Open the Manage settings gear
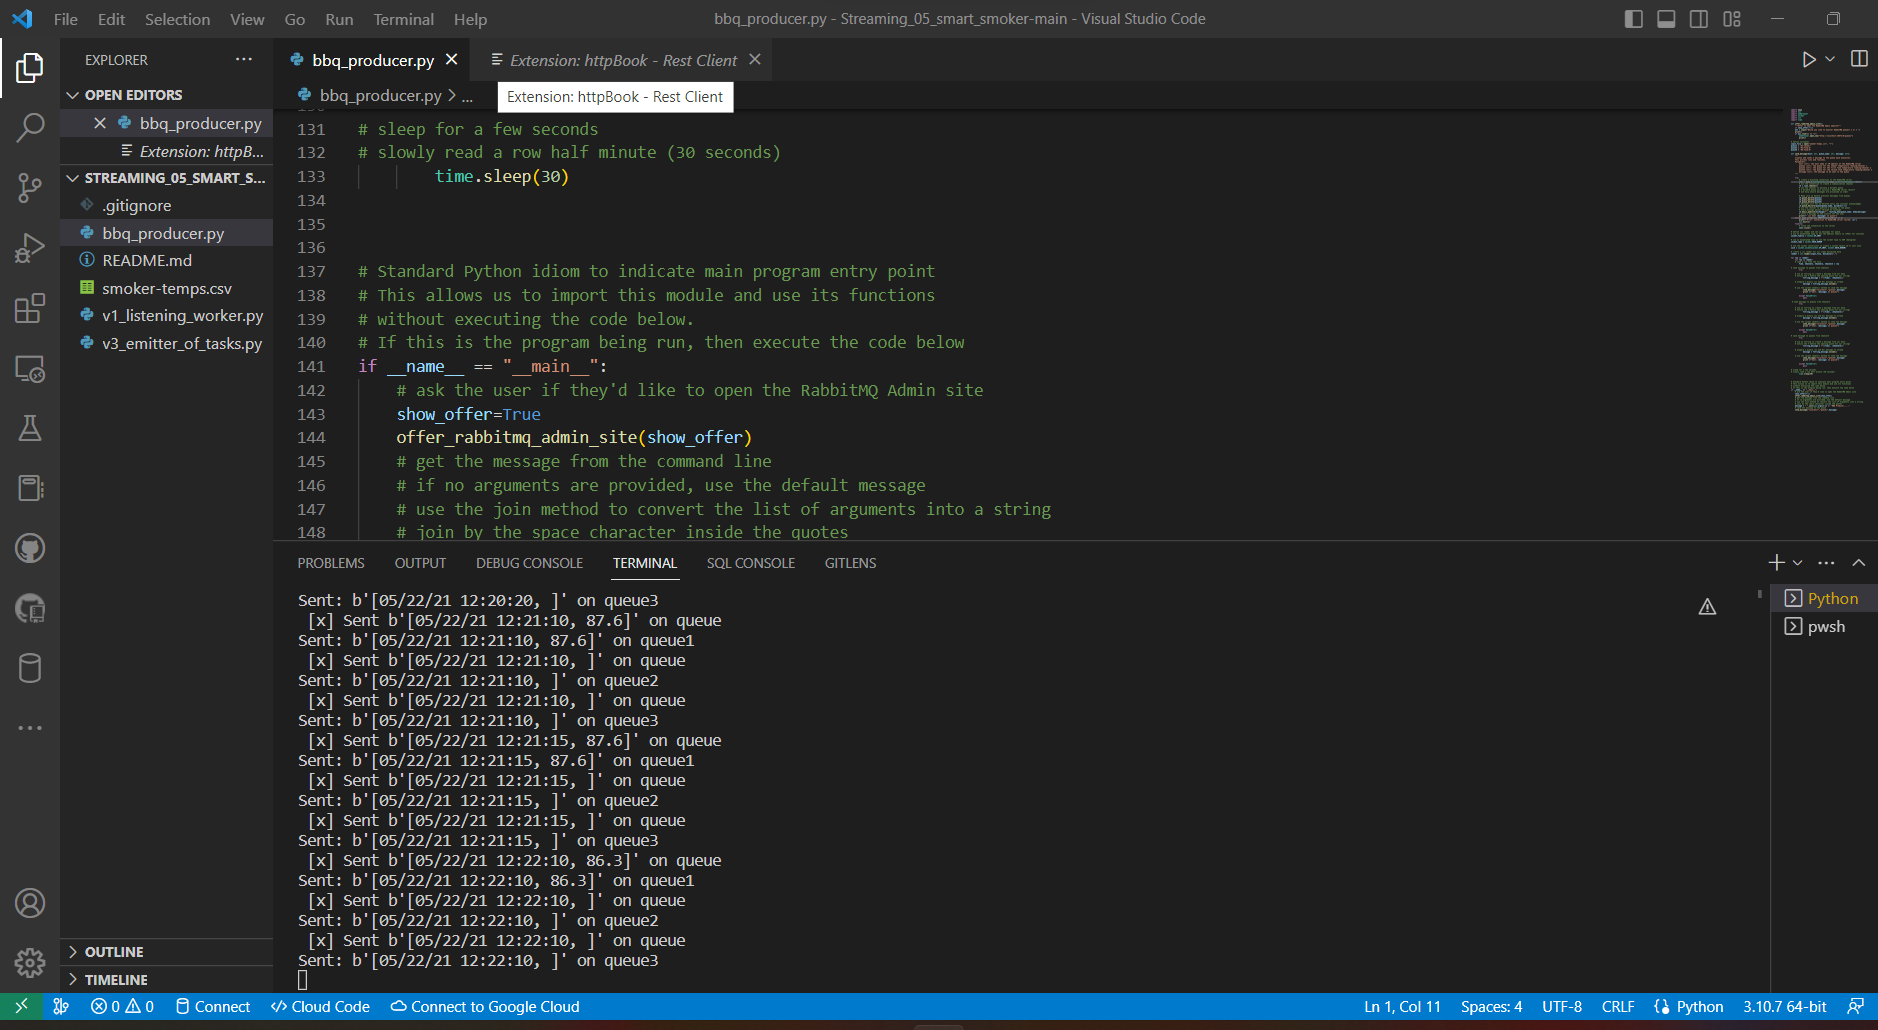 point(30,962)
